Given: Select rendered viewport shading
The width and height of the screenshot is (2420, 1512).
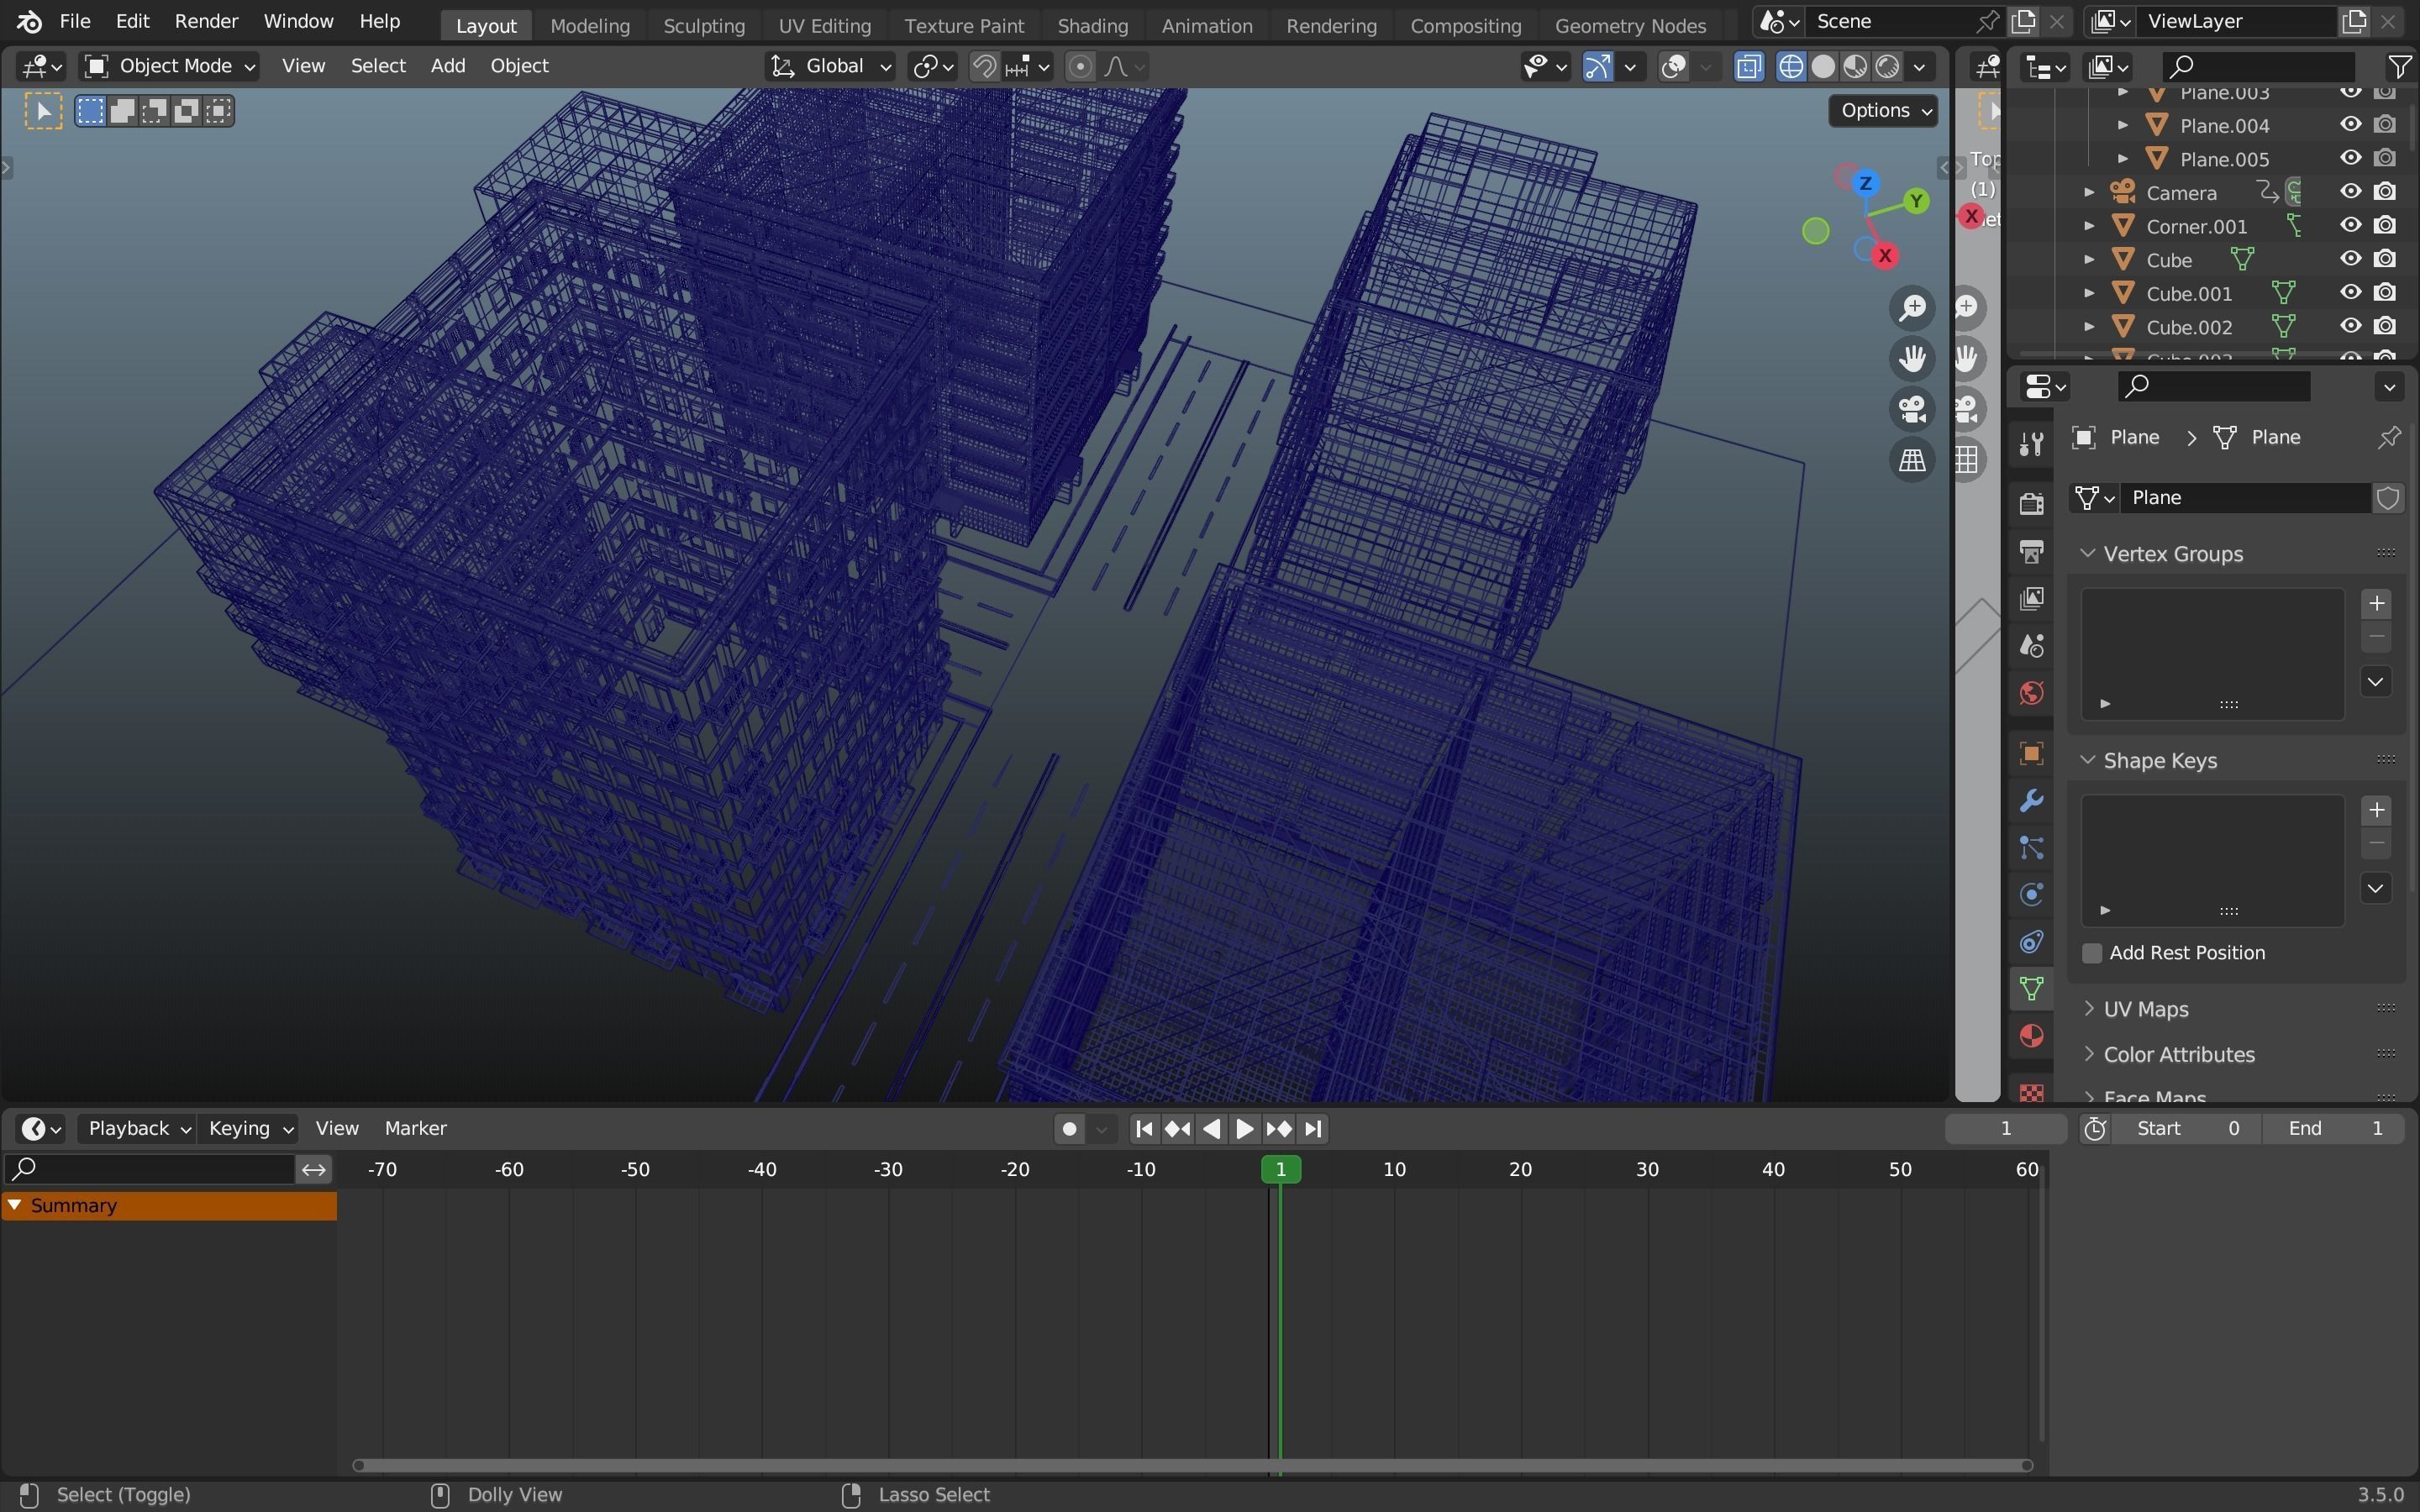Looking at the screenshot, I should [x=1887, y=67].
